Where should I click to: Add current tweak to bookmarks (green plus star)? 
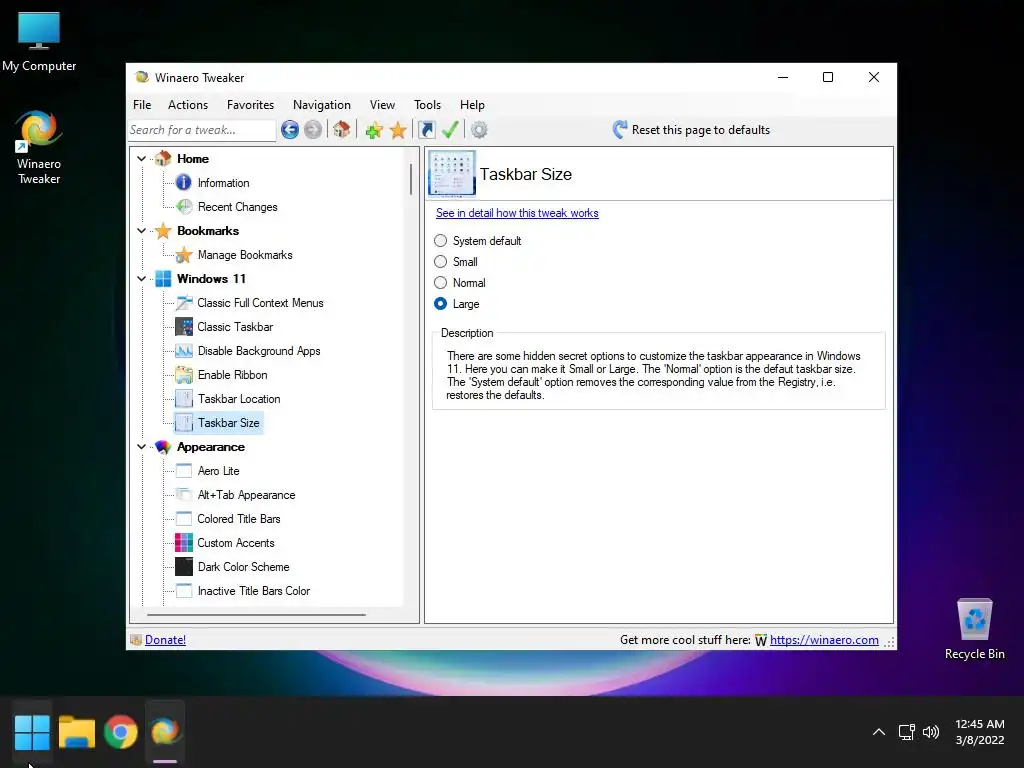[374, 130]
